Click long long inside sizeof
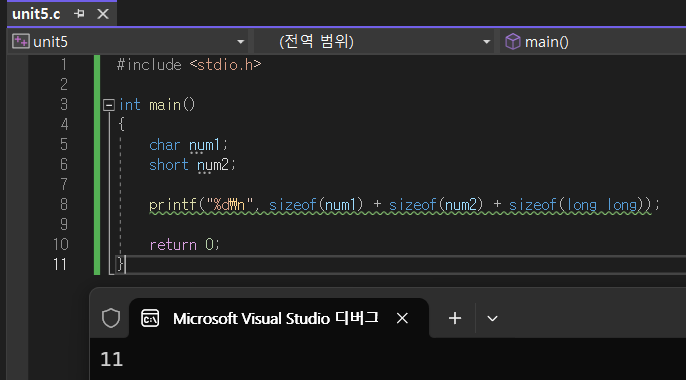Image resolution: width=686 pixels, height=380 pixels. click(601, 205)
